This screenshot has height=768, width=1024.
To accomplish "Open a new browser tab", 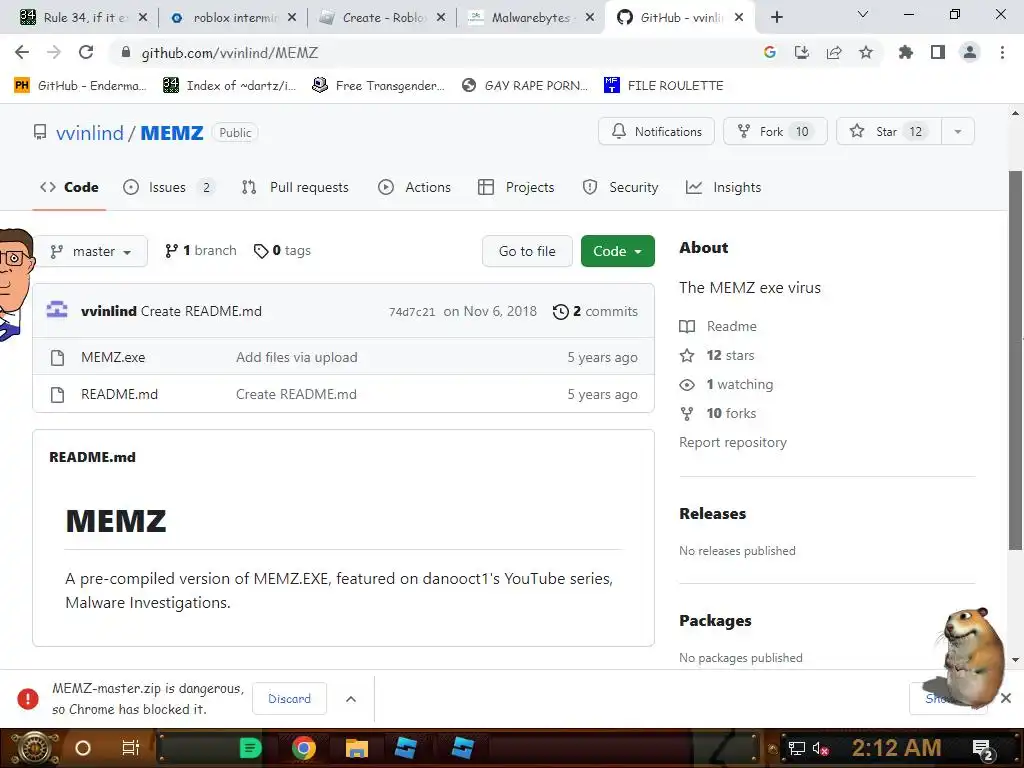I will [776, 18].
